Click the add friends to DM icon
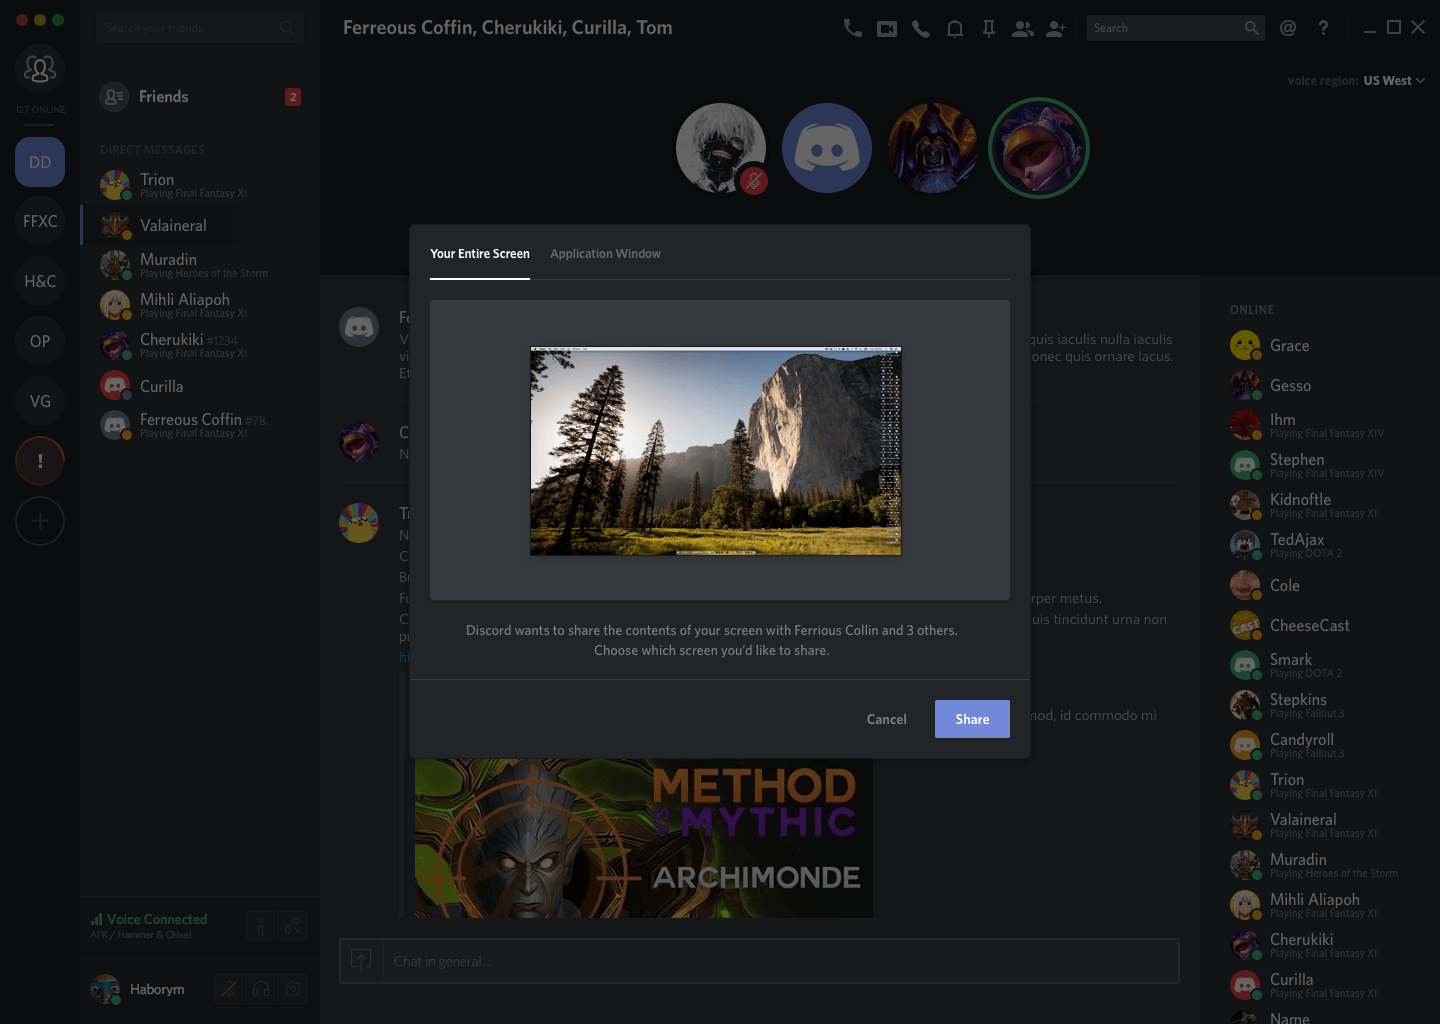The height and width of the screenshot is (1024, 1440). (1056, 29)
